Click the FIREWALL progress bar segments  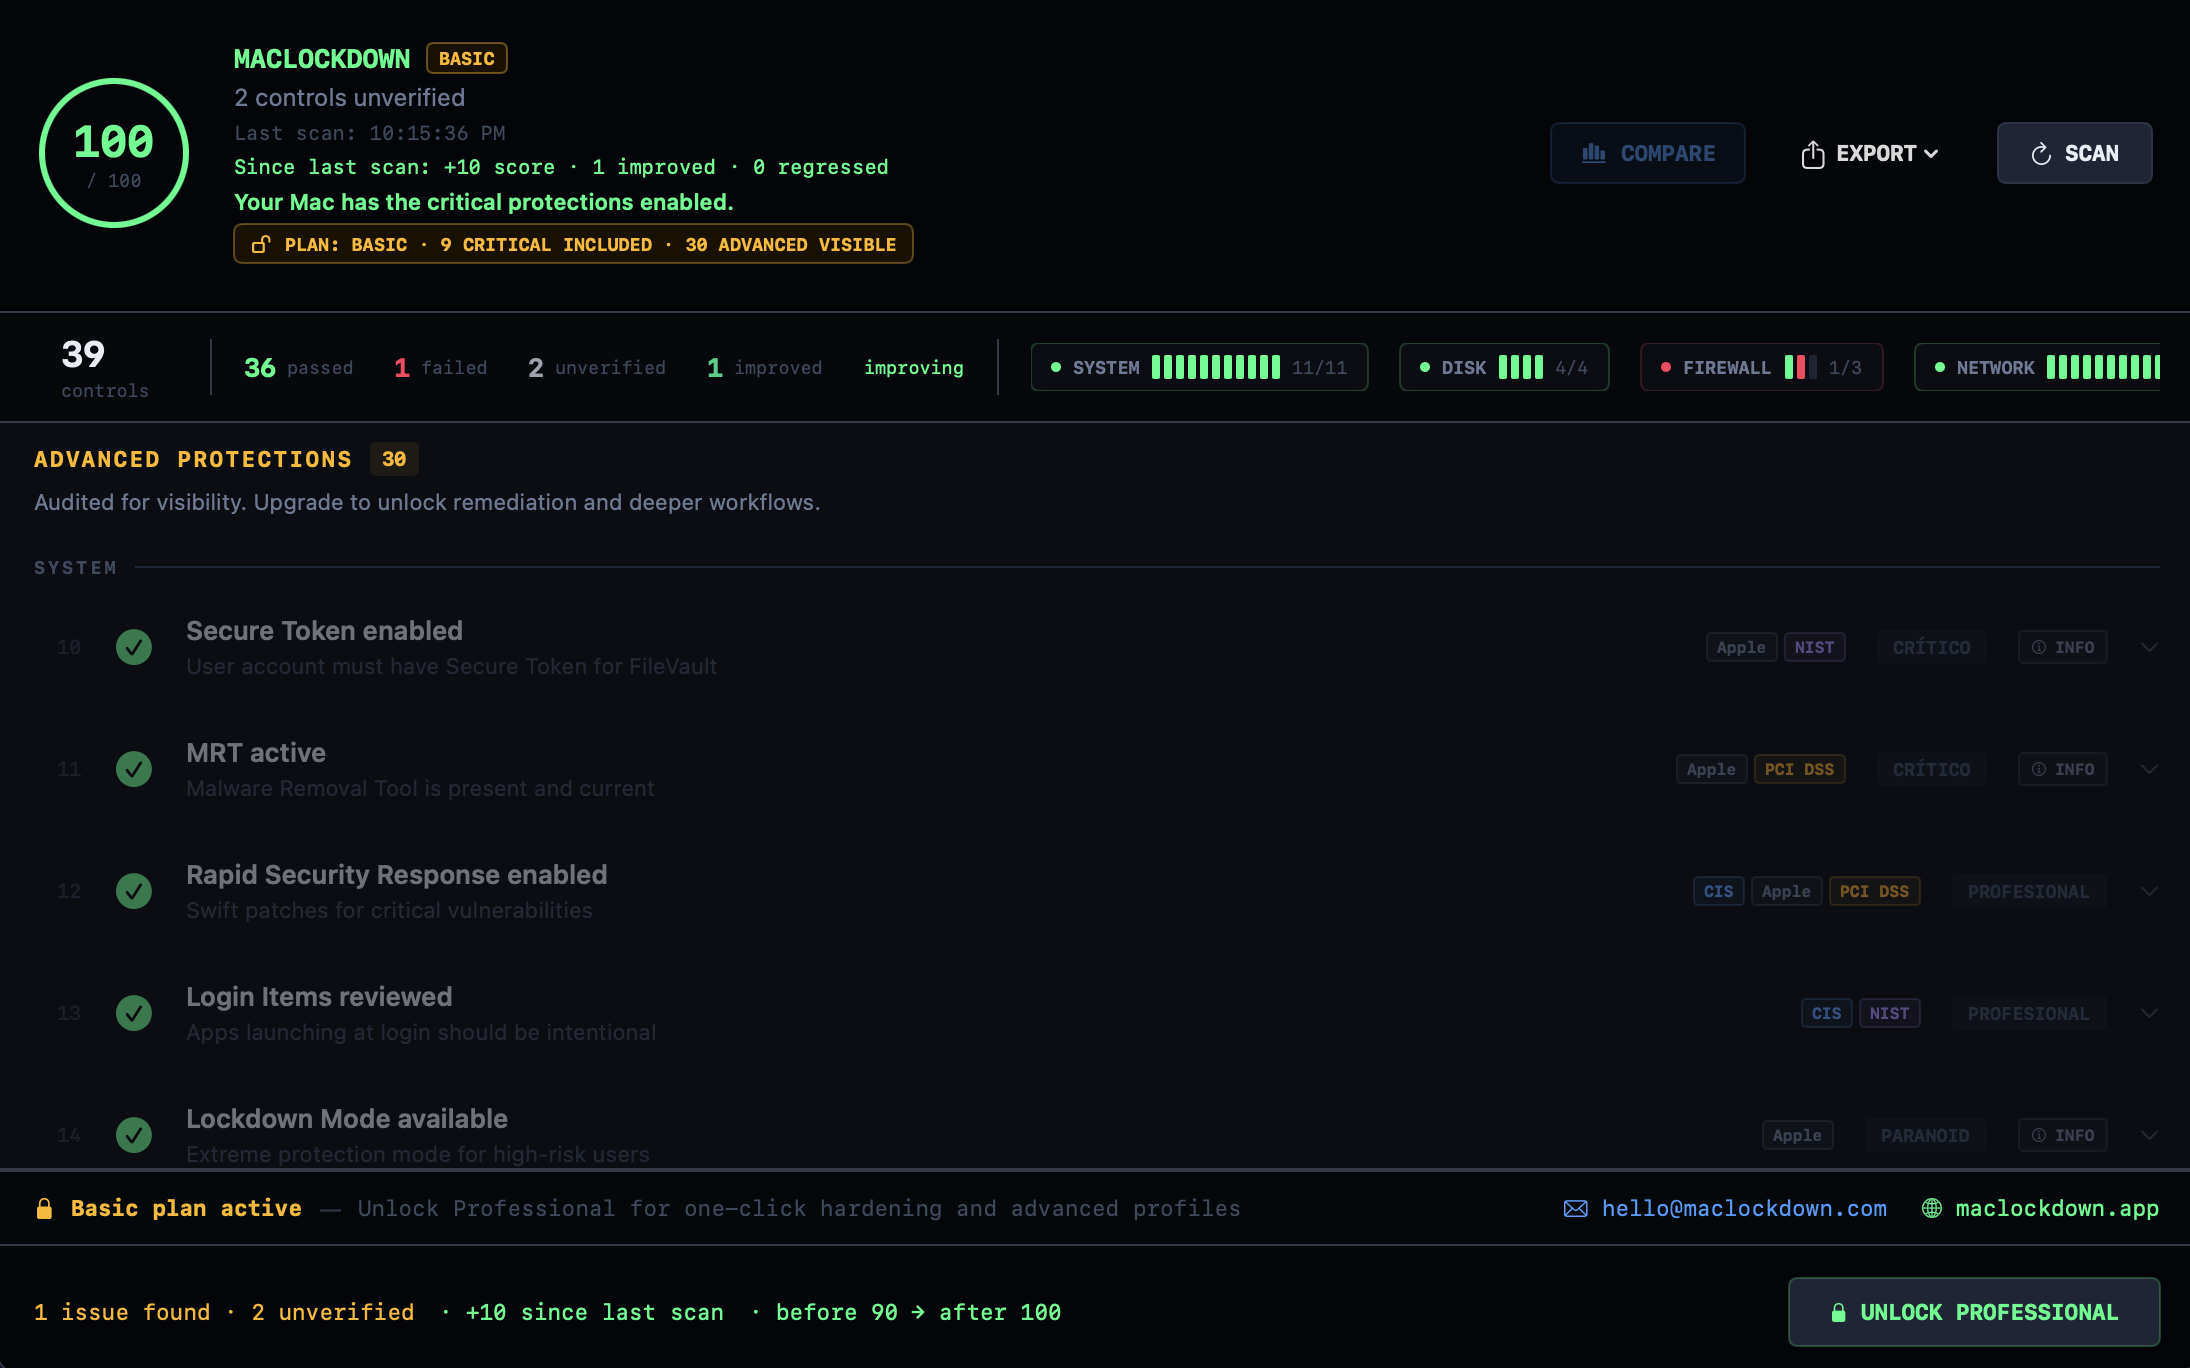pos(1800,367)
